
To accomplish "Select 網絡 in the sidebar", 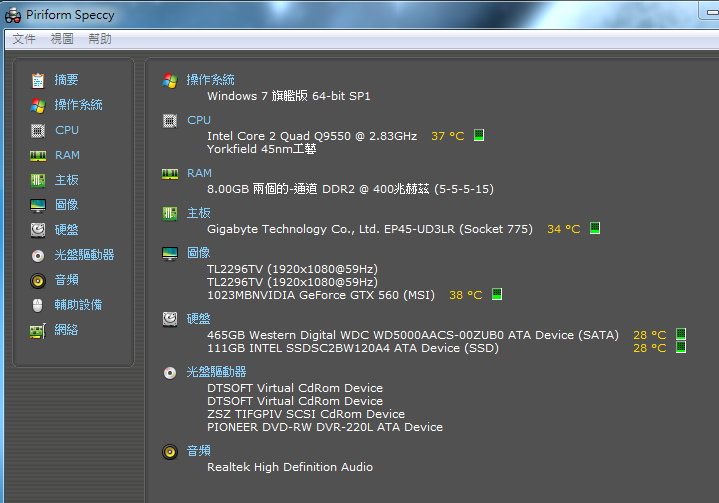I will [66, 330].
